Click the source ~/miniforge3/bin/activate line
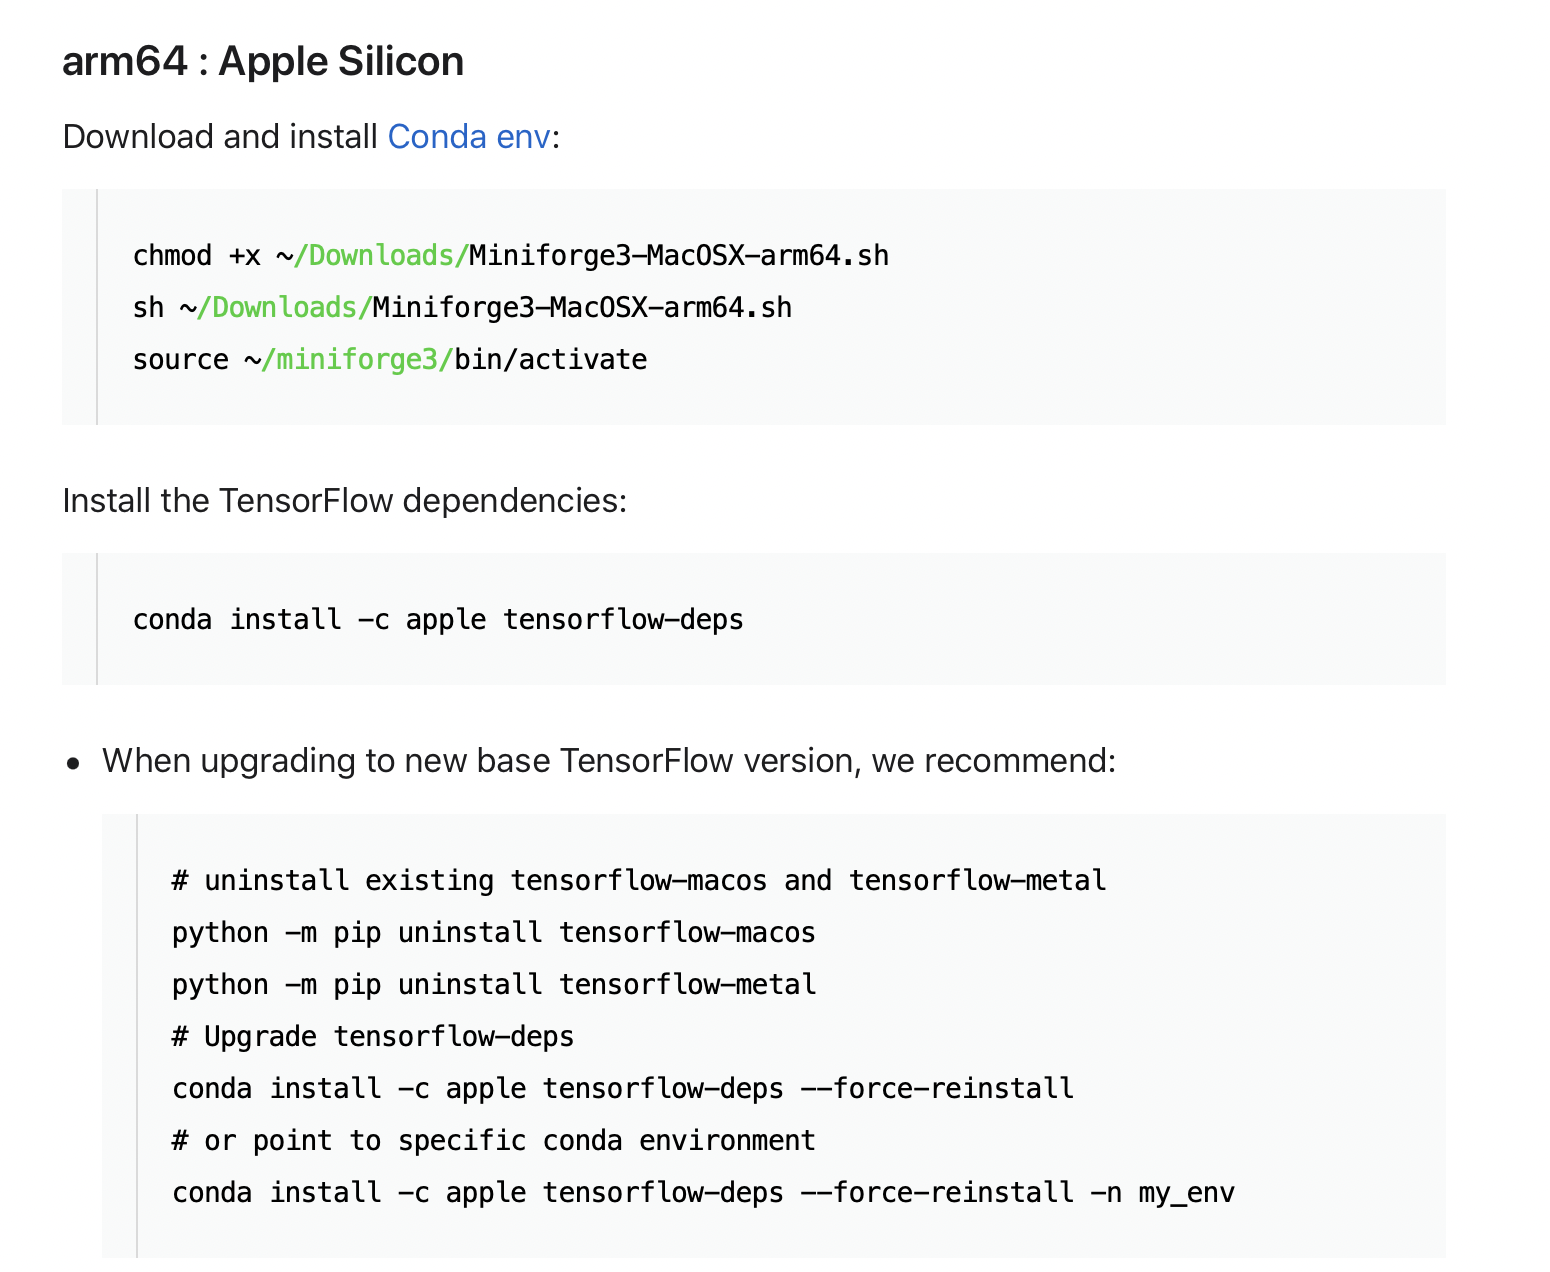The image size is (1550, 1272). pyautogui.click(x=390, y=360)
